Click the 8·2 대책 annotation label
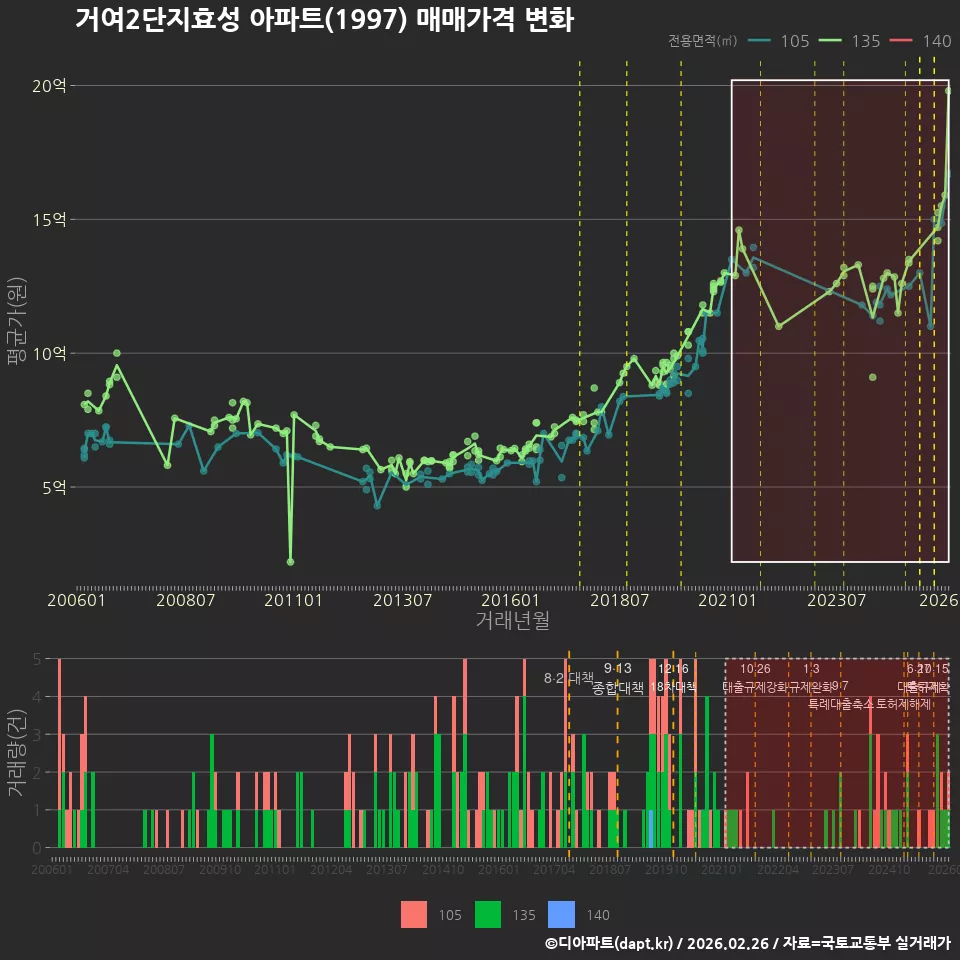The image size is (960, 960). click(x=569, y=678)
